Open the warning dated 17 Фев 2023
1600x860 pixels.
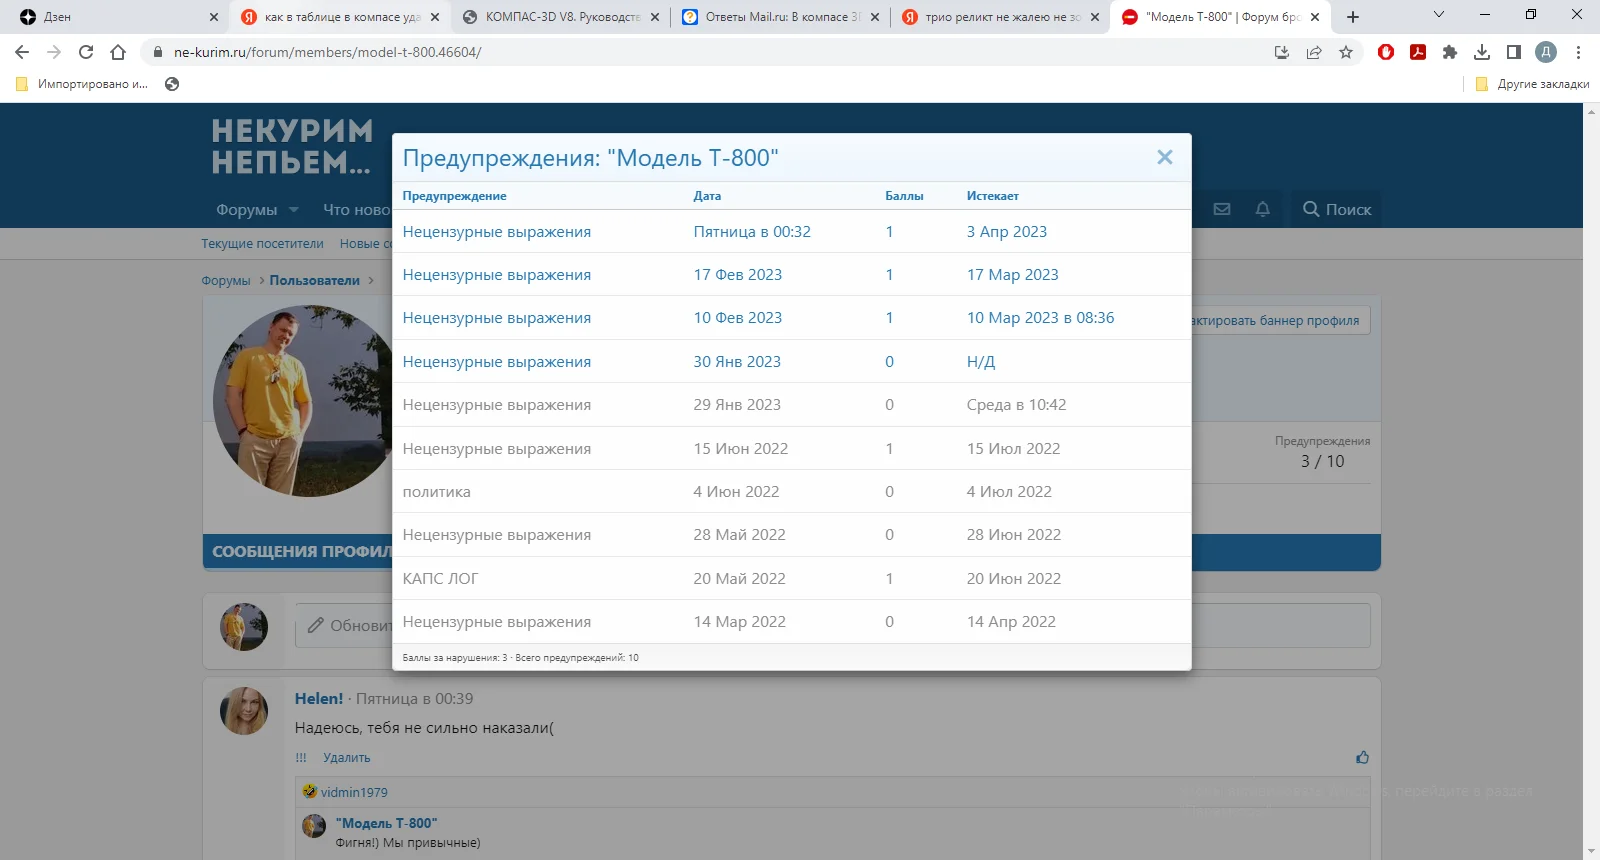coord(496,275)
